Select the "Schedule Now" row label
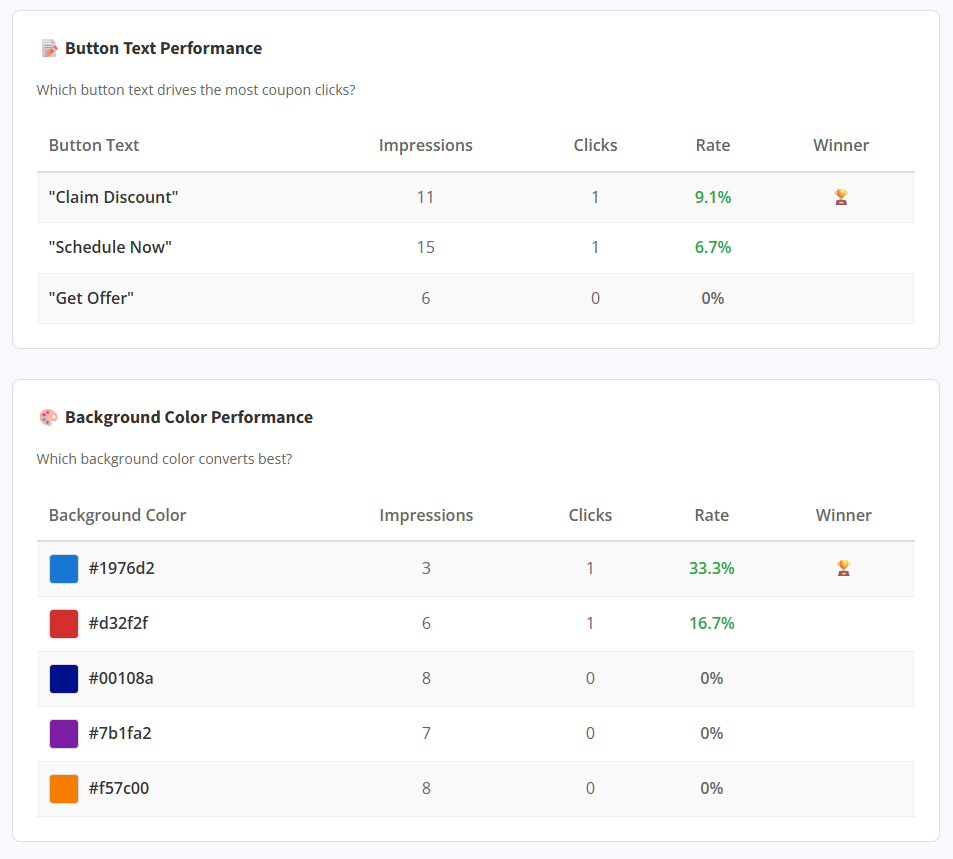This screenshot has height=859, width=953. click(x=110, y=247)
